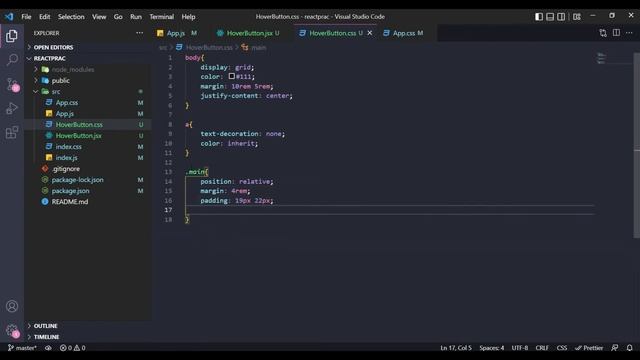Open the Edit menu

(x=44, y=17)
